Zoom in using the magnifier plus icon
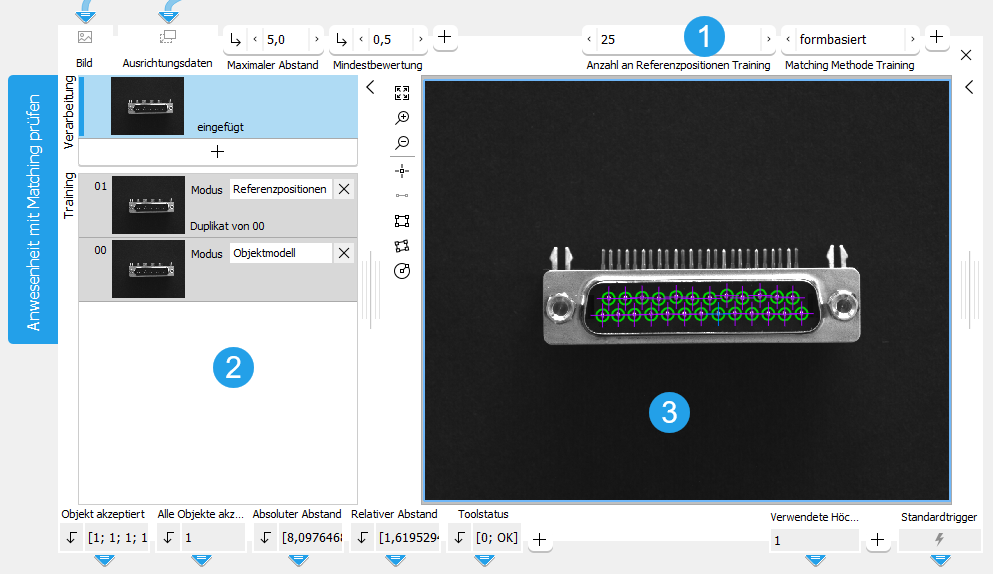The image size is (993, 574). 402,118
